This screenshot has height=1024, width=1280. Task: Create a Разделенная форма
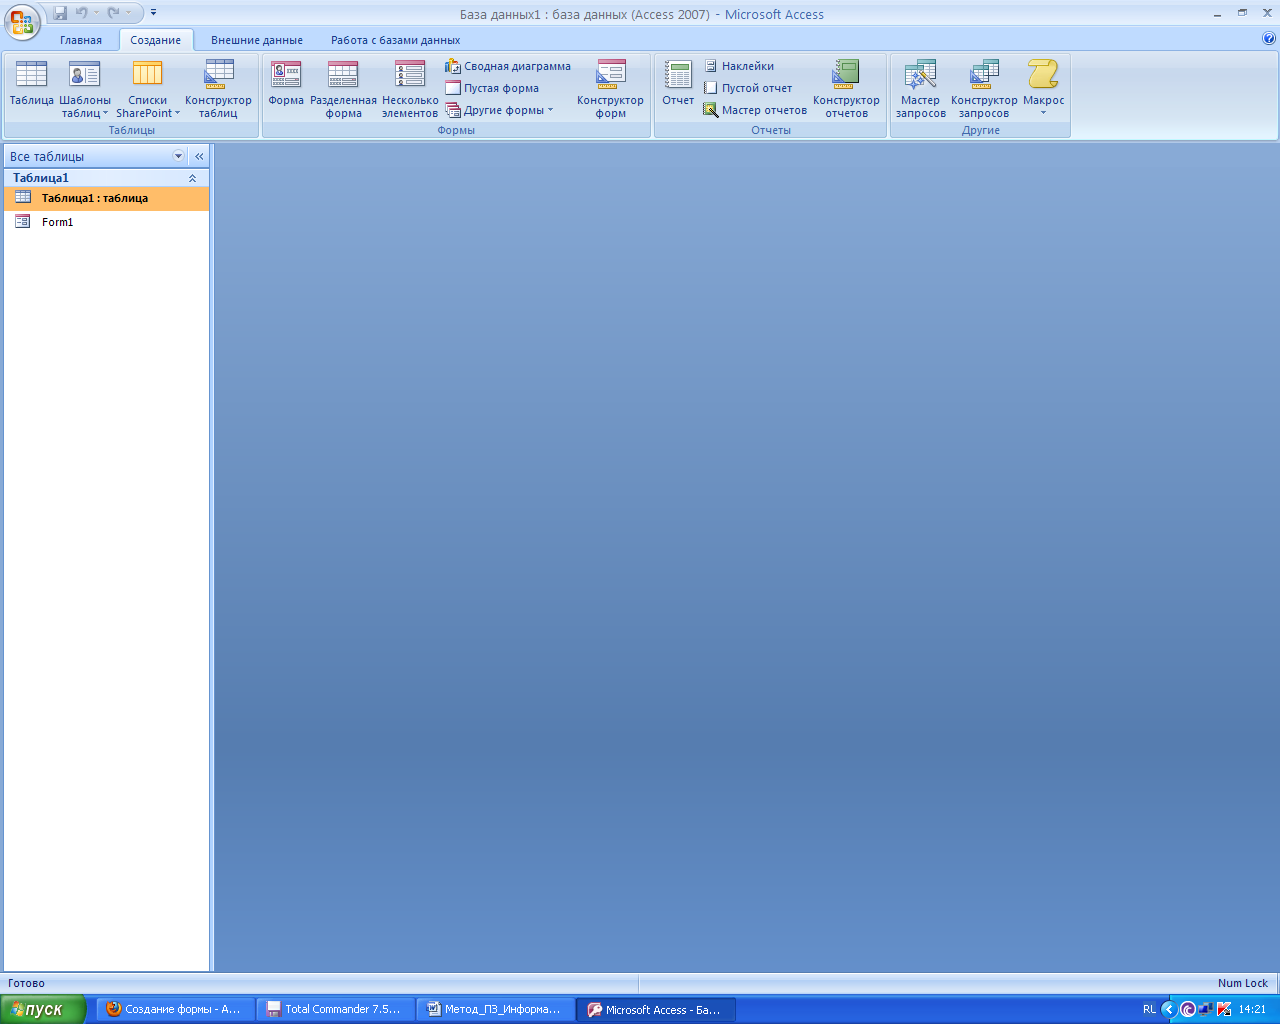coord(343,88)
